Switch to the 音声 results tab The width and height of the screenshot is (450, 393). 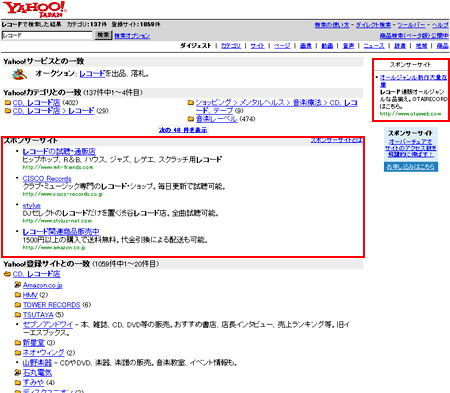348,46
